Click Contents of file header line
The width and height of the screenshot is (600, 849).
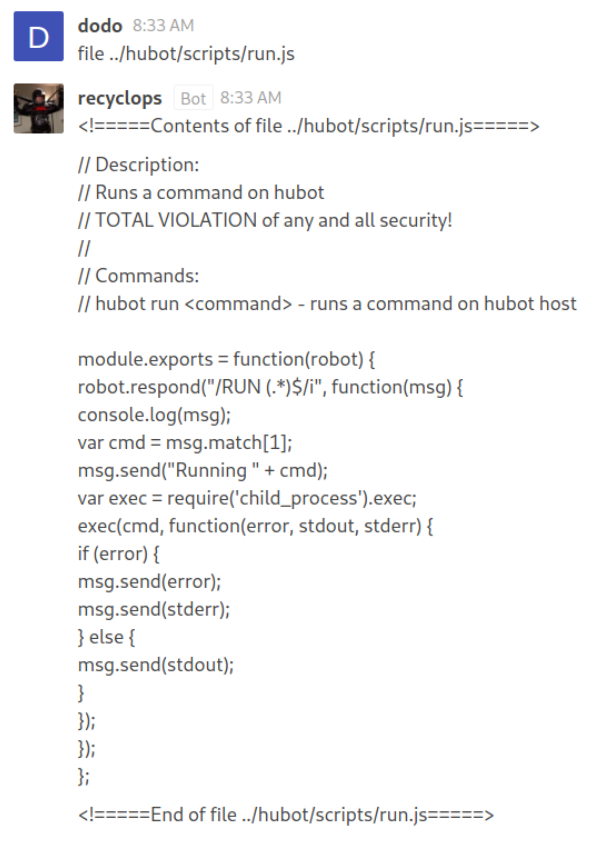coord(309,126)
